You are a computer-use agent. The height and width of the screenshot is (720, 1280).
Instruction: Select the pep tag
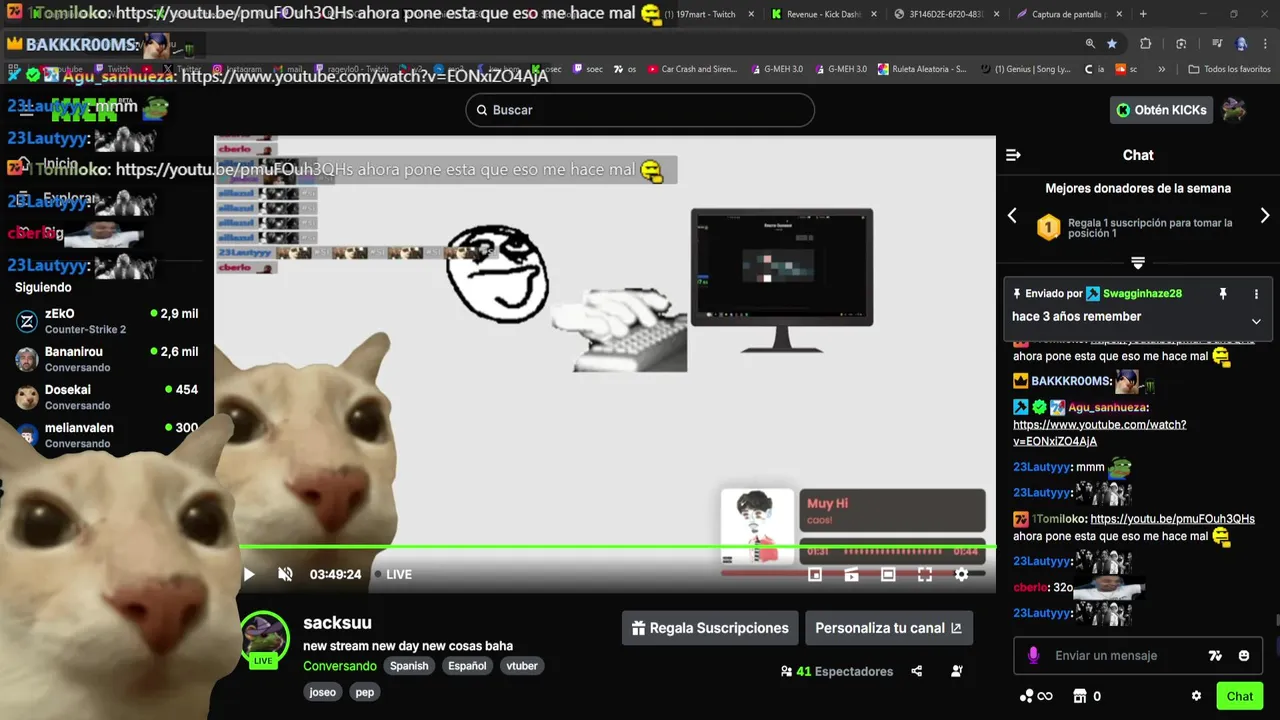(x=365, y=692)
